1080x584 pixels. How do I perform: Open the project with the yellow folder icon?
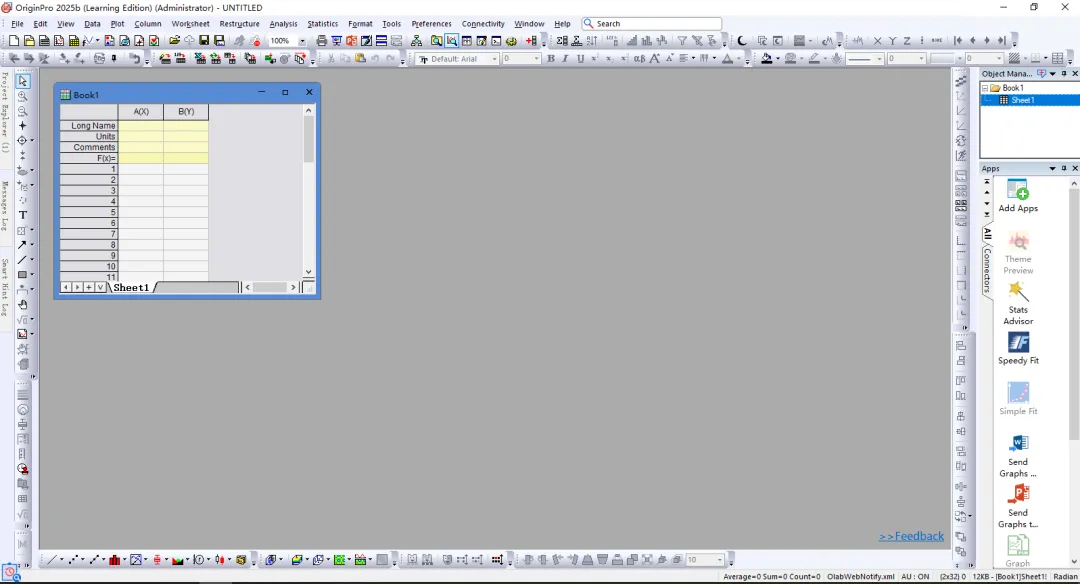click(174, 41)
